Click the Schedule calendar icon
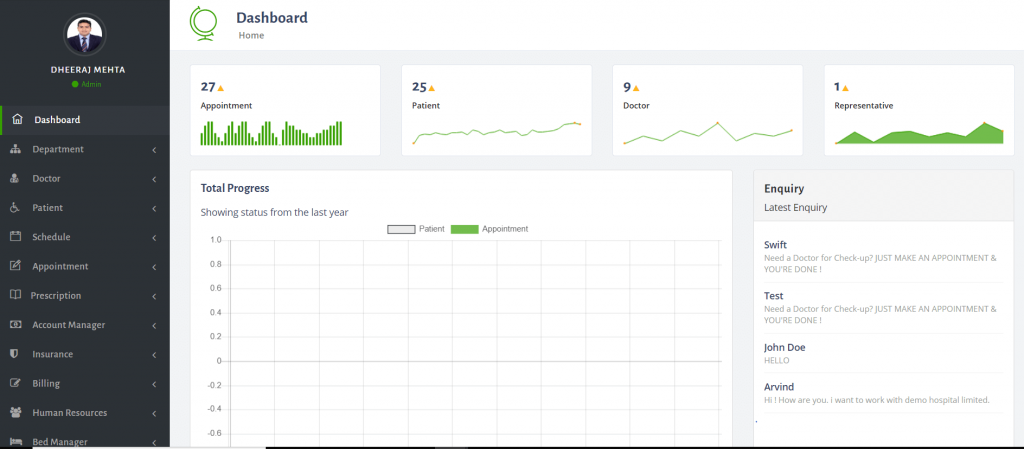1024x449 pixels. [x=16, y=237]
